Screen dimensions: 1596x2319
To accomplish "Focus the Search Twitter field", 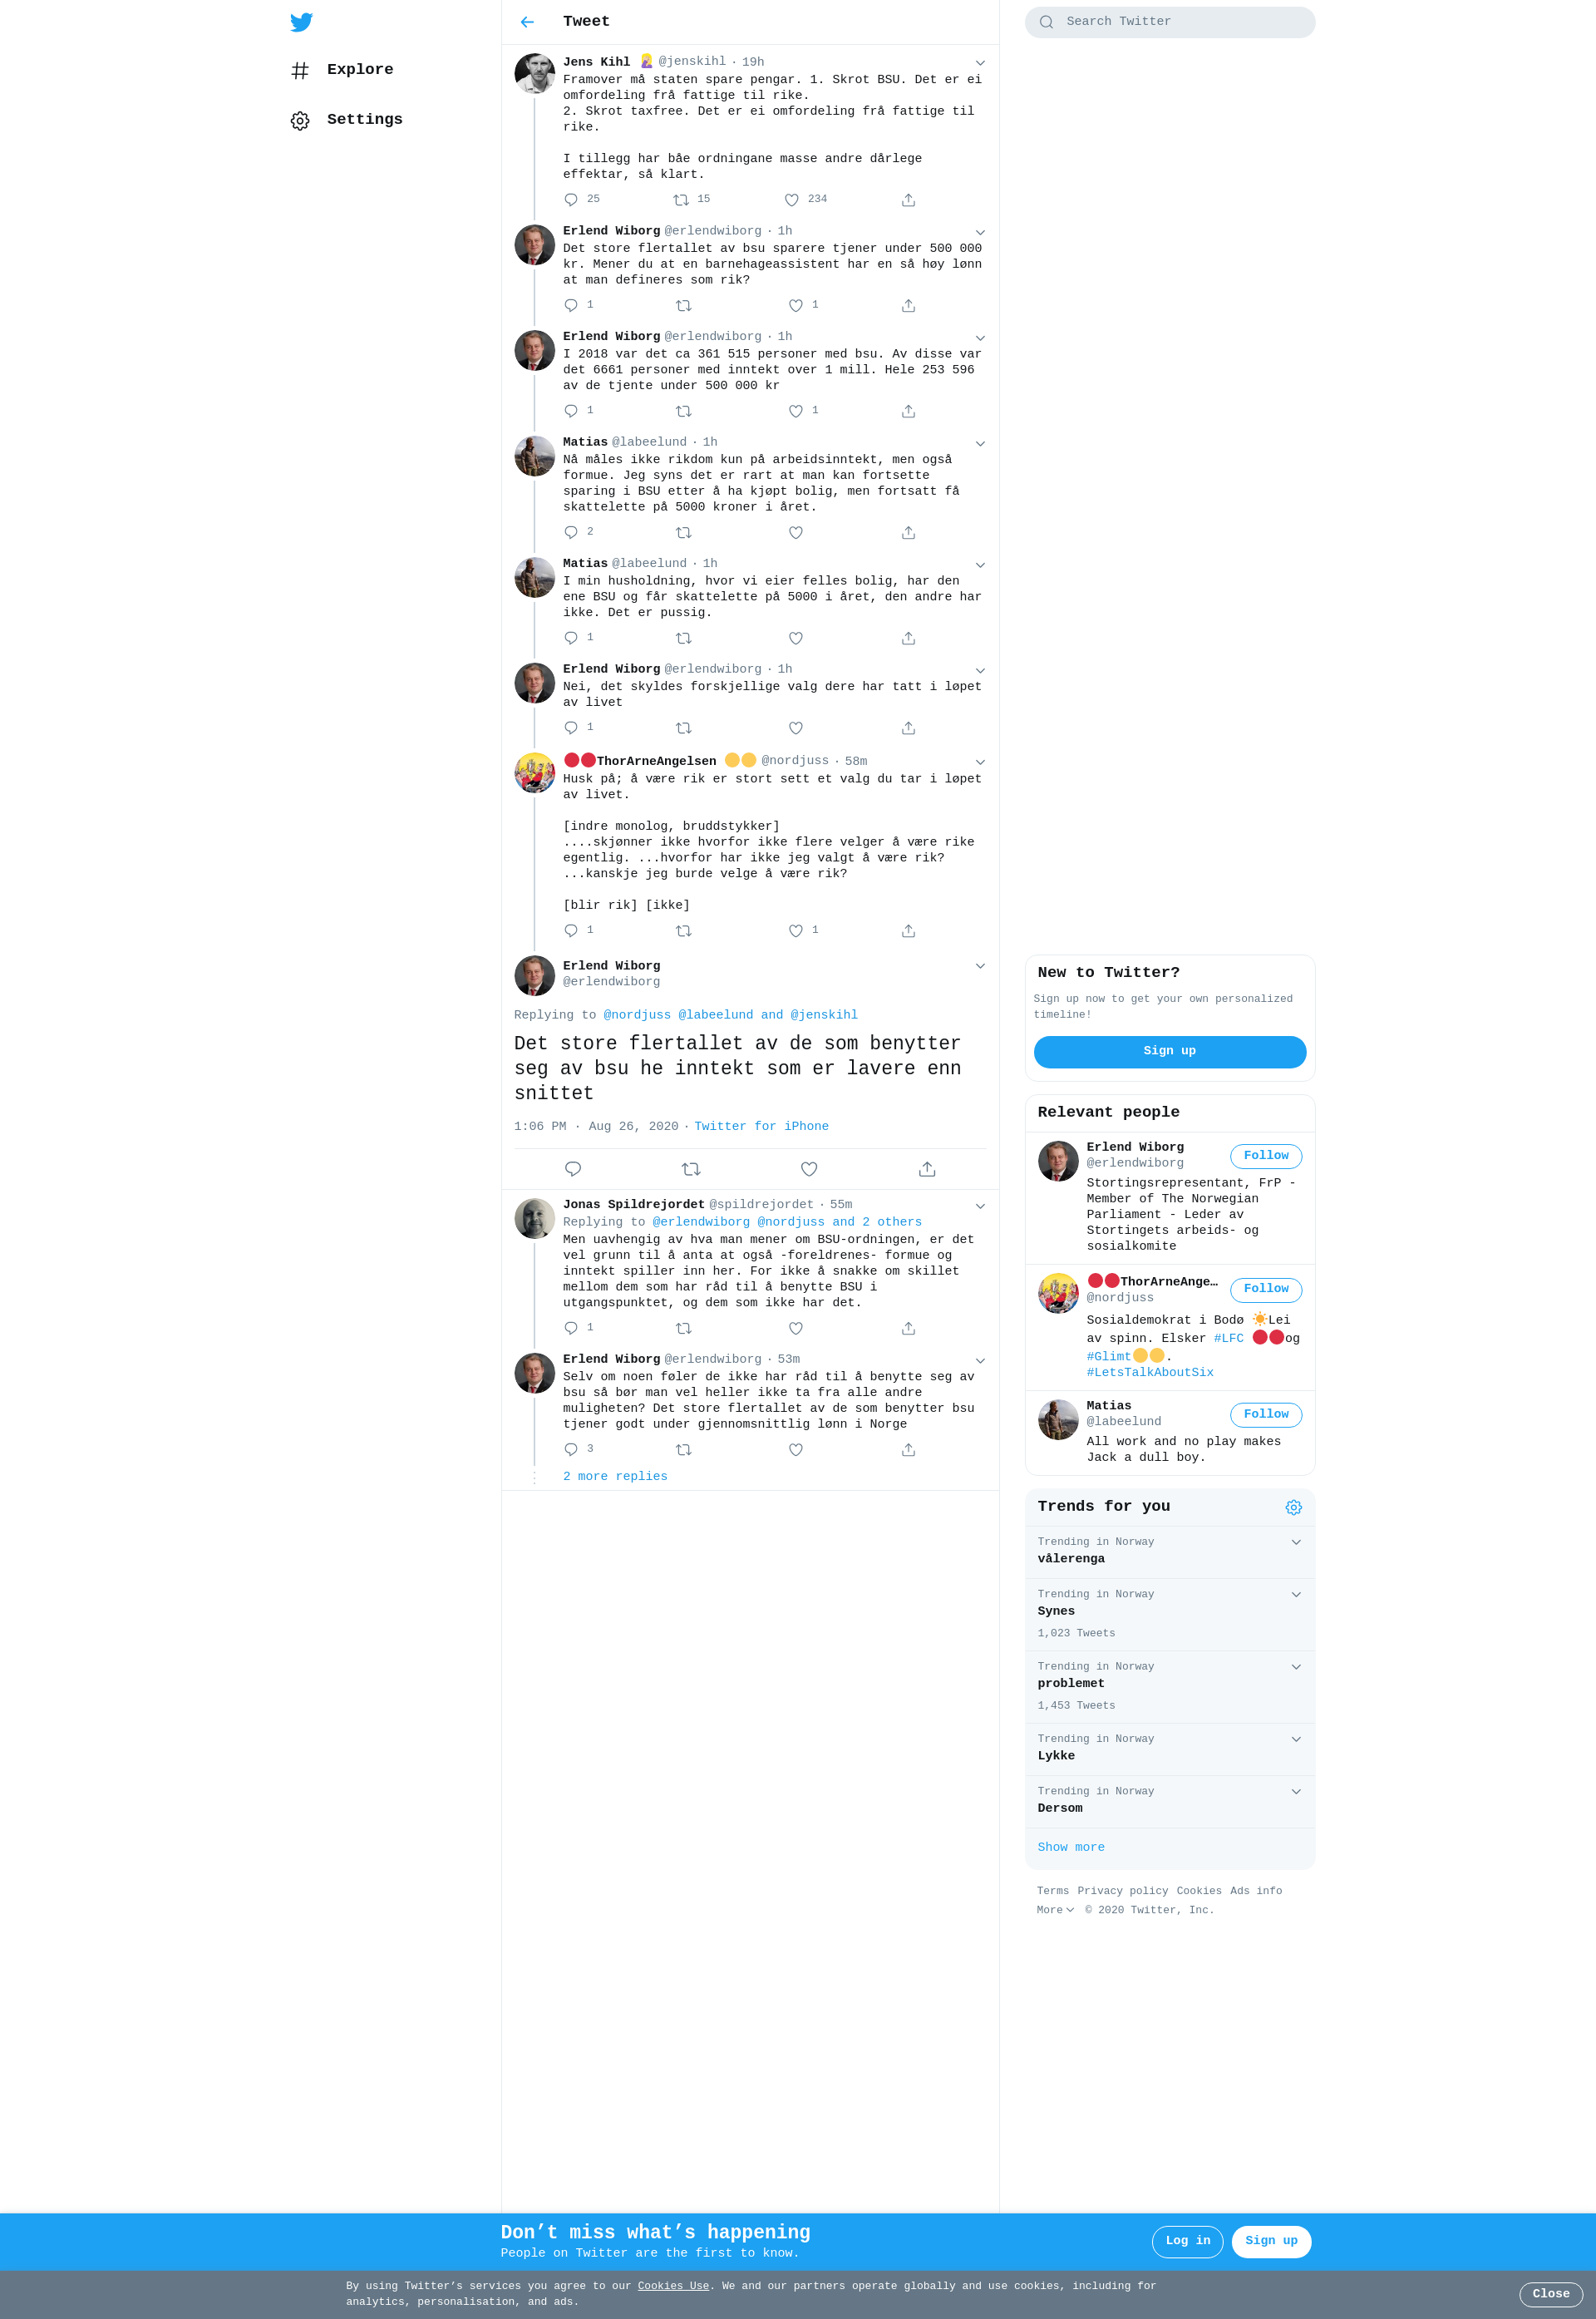I will click(1169, 22).
